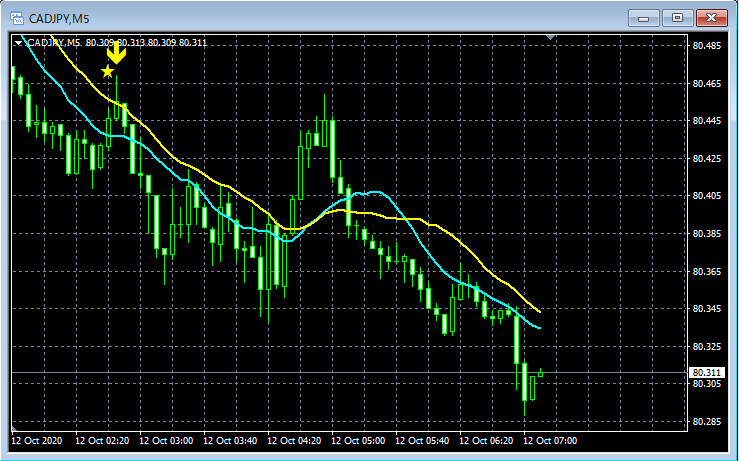Screen dimensions: 739x461
Task: Click the 12 Oct 06:20 time label
Action: tap(486, 441)
